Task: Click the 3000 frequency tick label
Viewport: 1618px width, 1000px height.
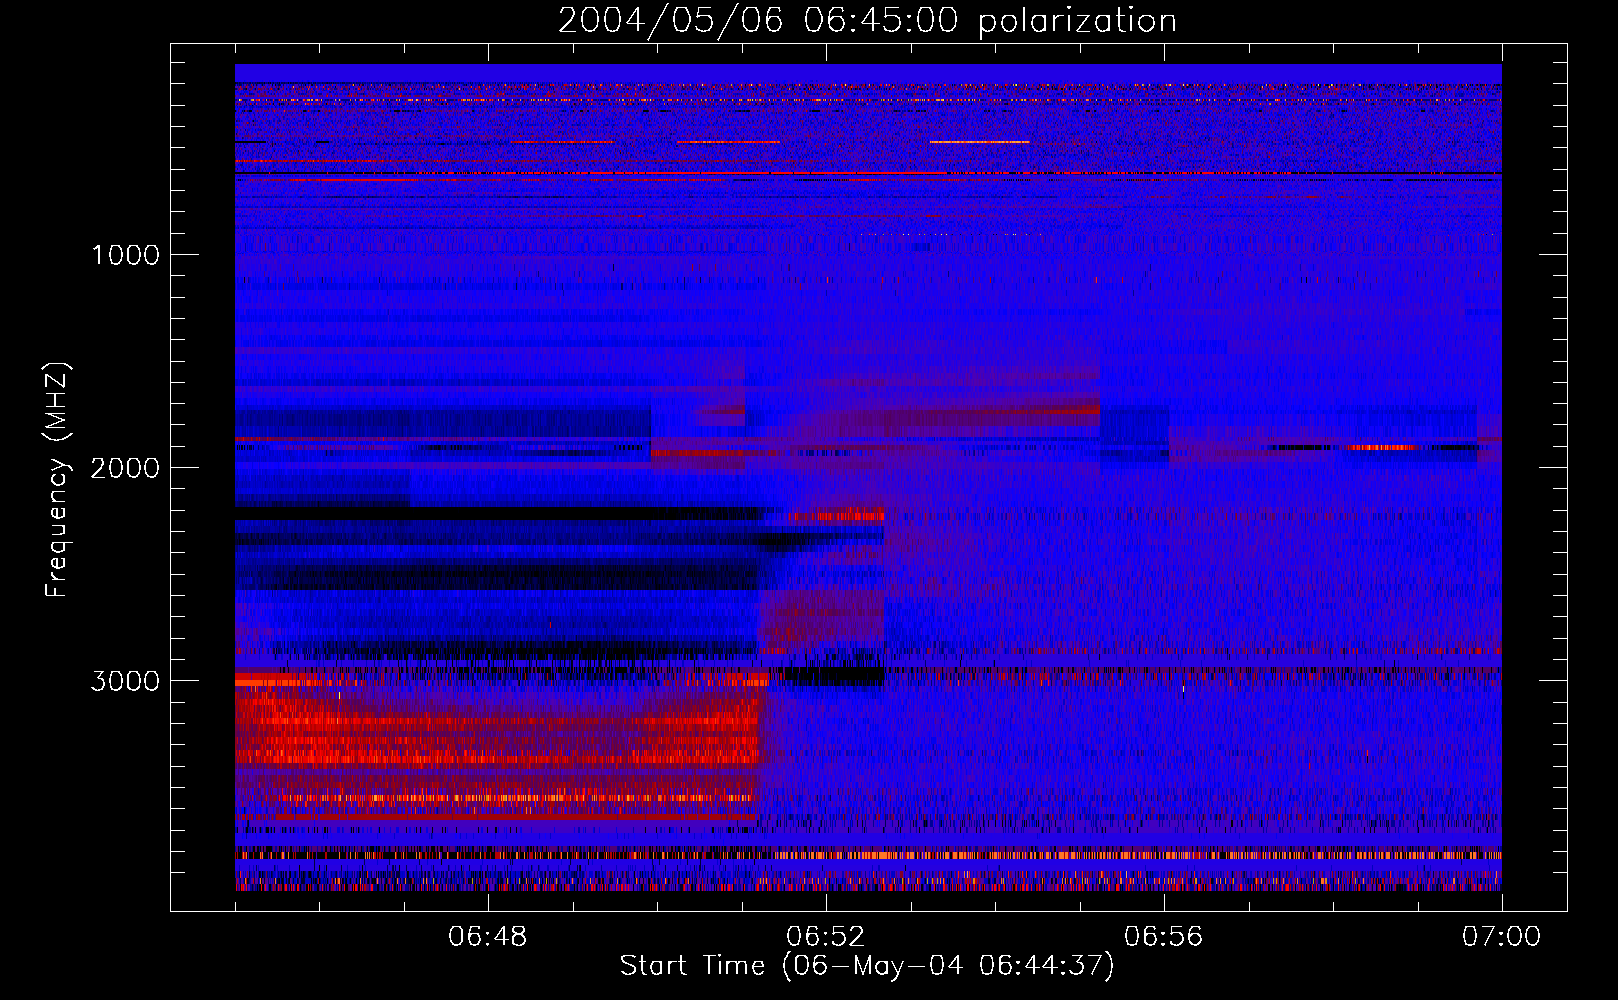Action: [x=125, y=681]
